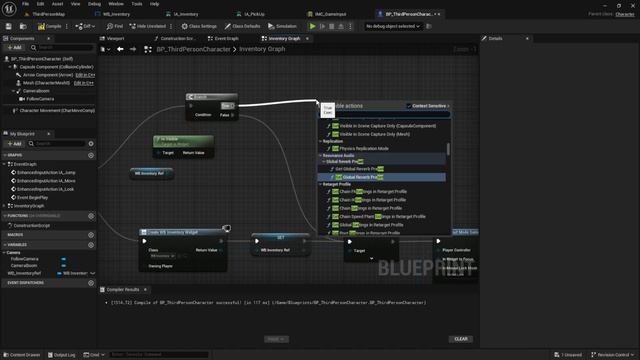
Task: Open Class Defaults
Action: coord(242,26)
